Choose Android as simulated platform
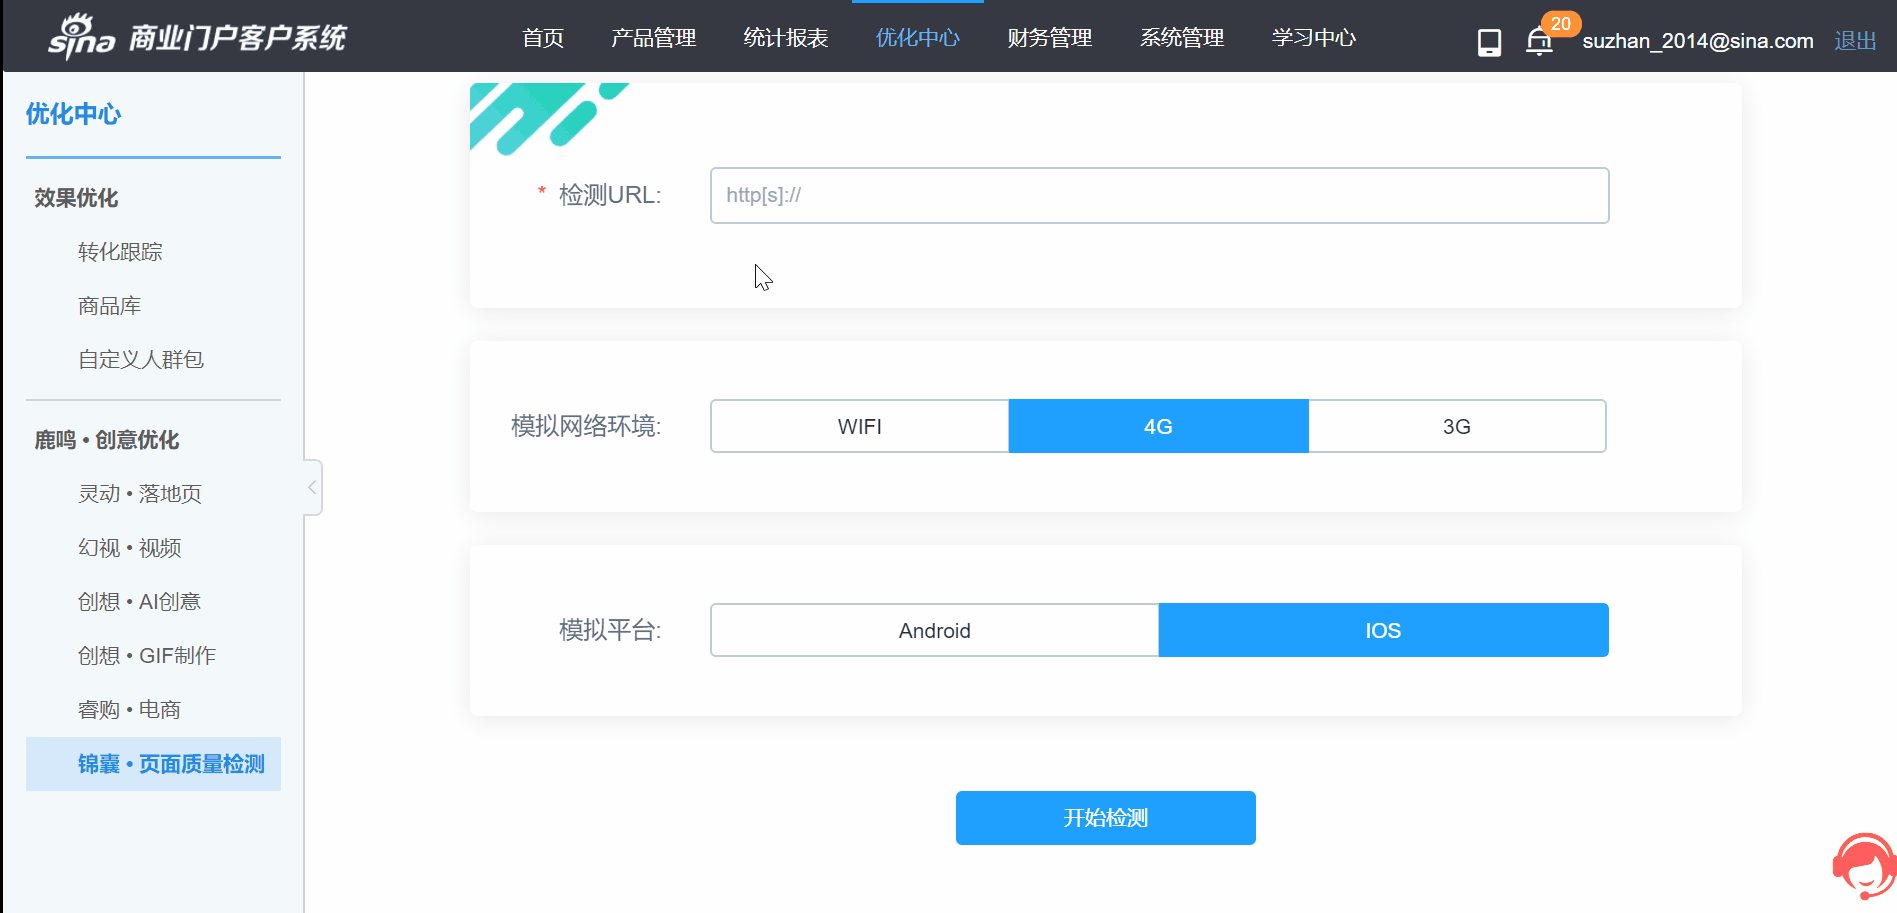This screenshot has height=913, width=1897. pos(934,631)
